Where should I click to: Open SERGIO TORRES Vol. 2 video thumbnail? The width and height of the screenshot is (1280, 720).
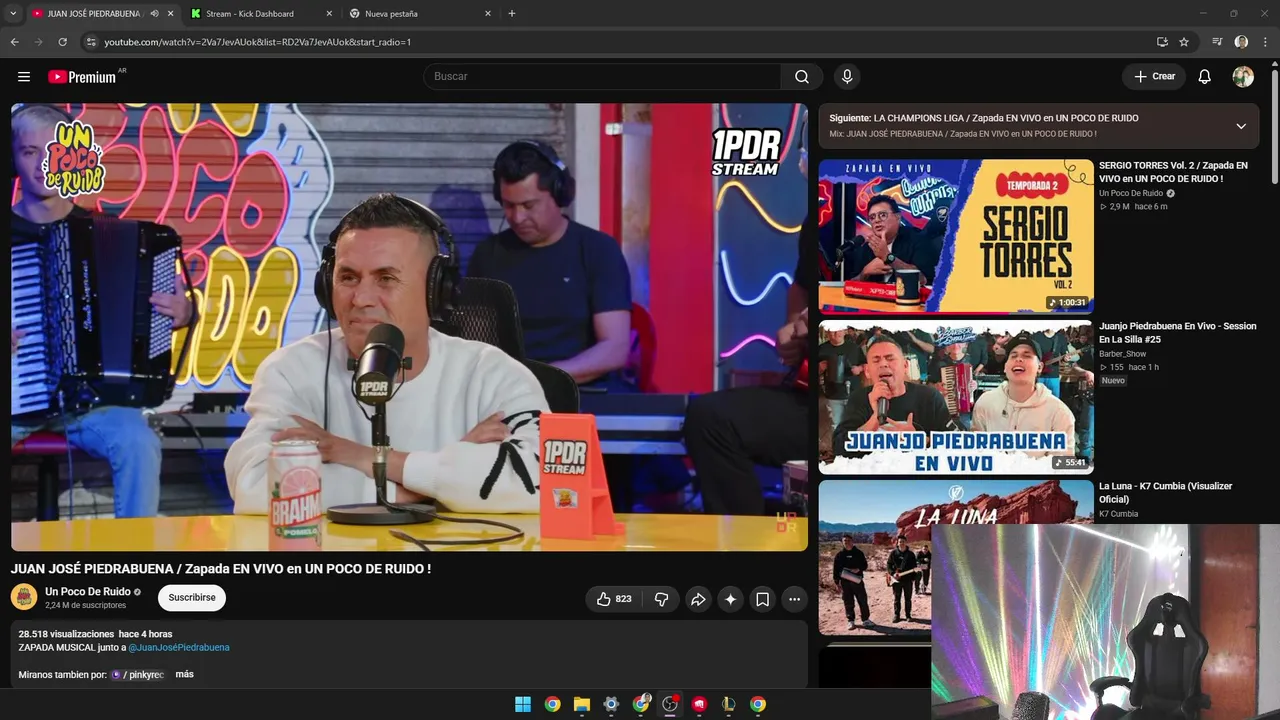tap(956, 236)
